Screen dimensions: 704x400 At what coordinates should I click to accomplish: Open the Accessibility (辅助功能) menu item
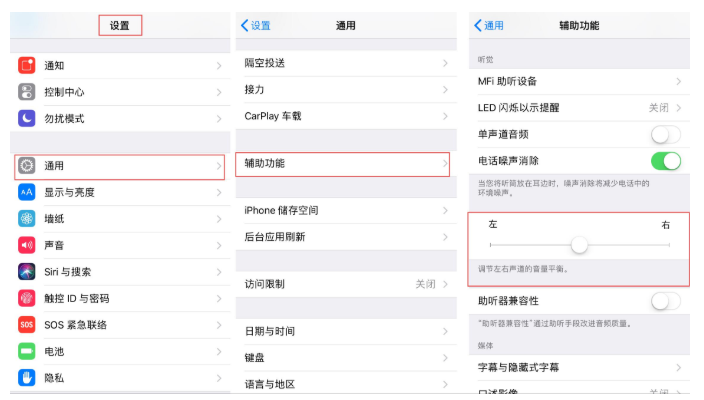pyautogui.click(x=342, y=163)
